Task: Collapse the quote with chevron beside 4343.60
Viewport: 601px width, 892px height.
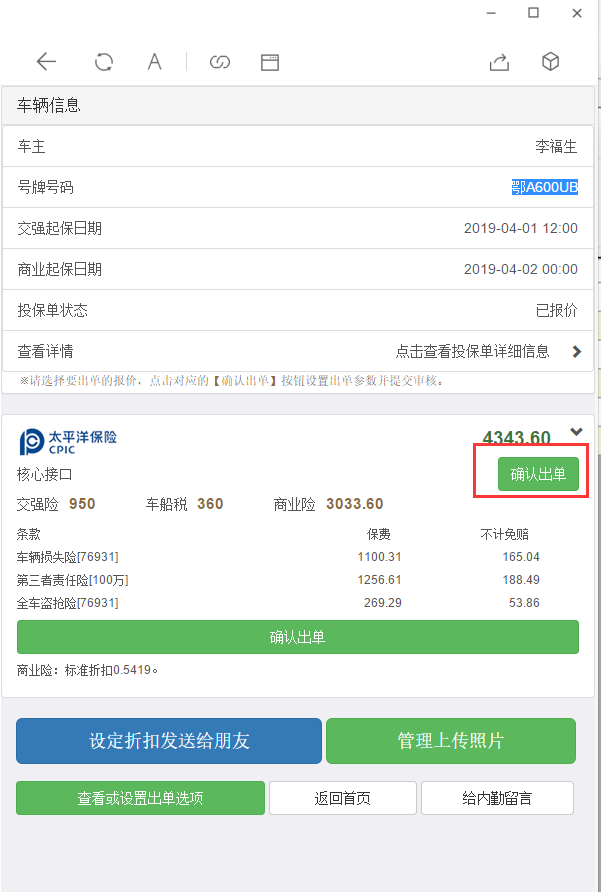Action: [x=576, y=432]
